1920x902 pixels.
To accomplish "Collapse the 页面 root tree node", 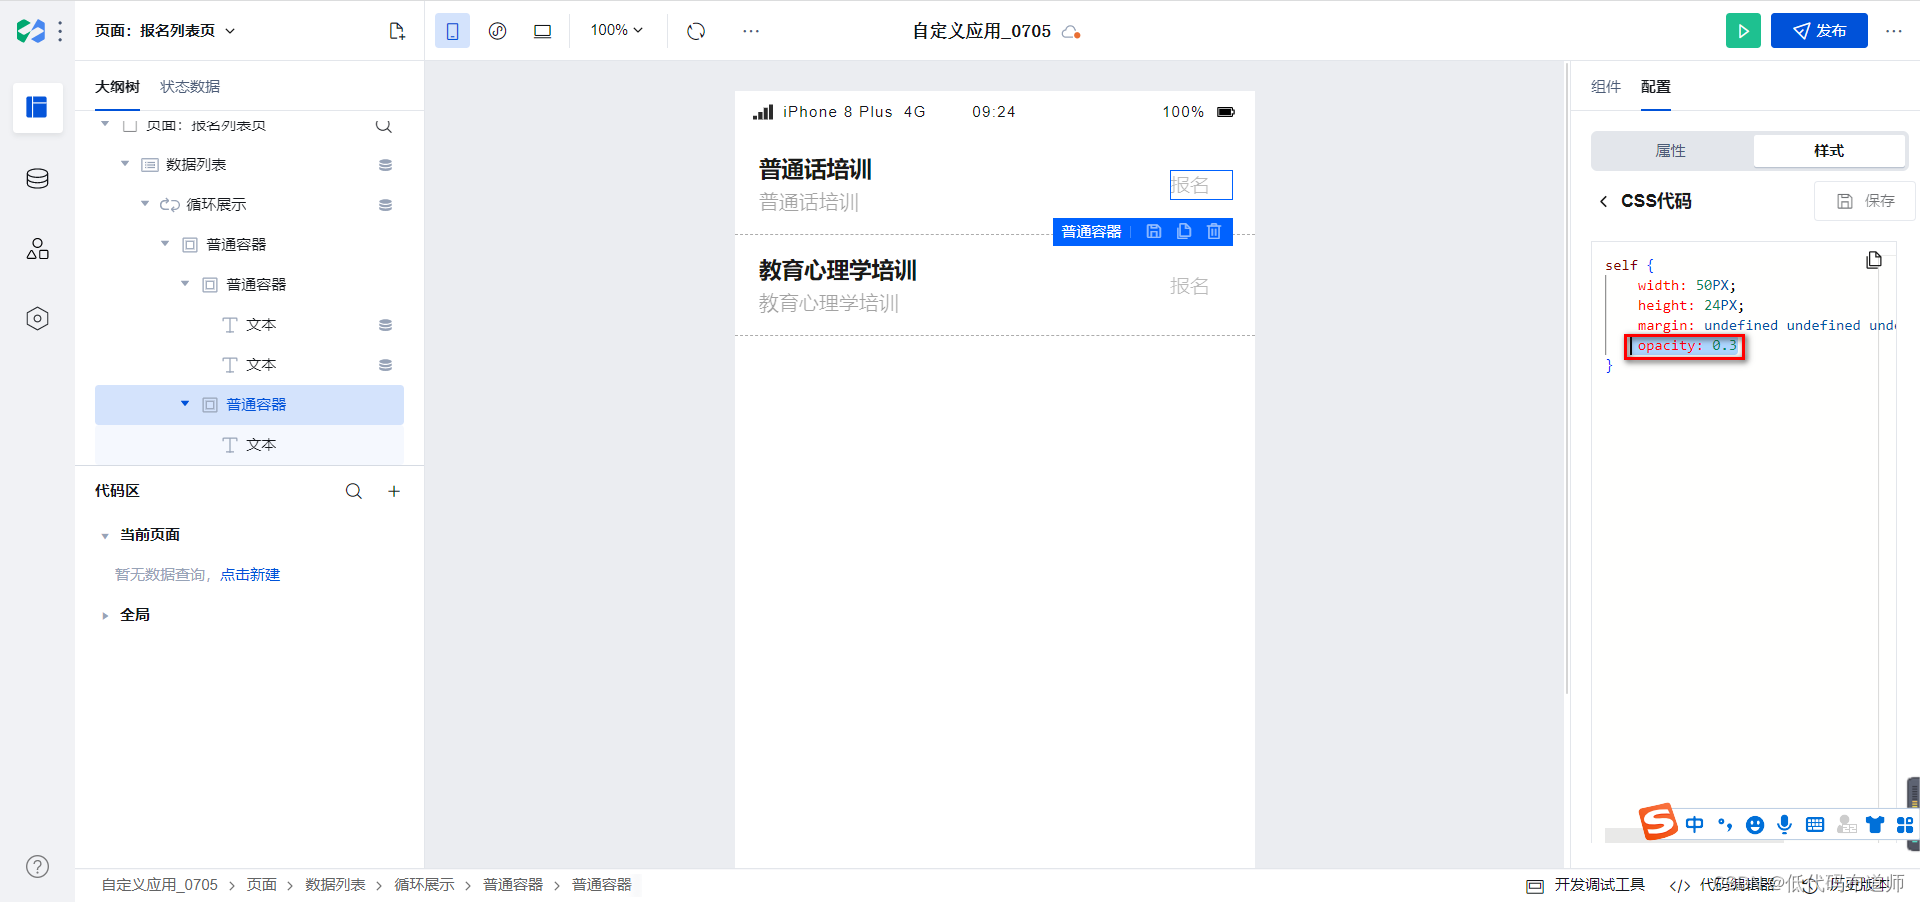I will 105,124.
